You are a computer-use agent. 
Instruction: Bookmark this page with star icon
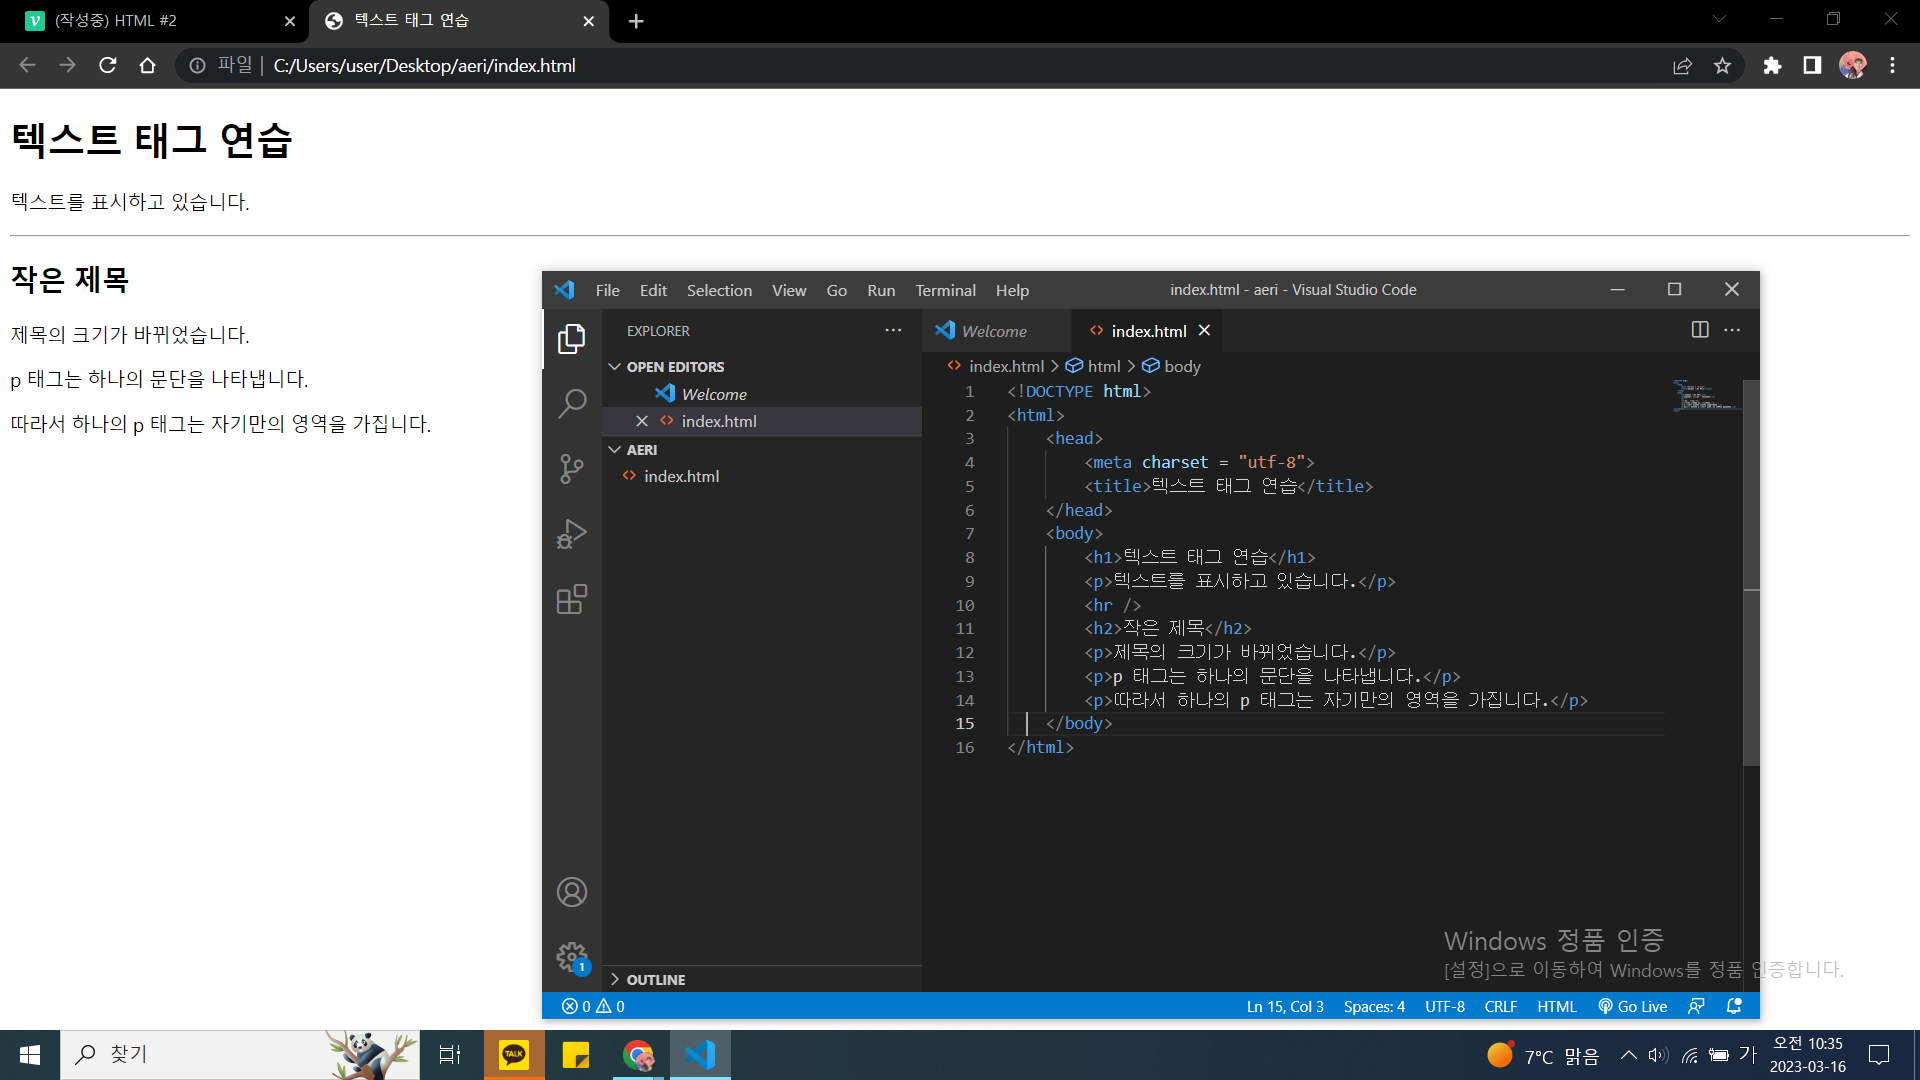(1722, 66)
